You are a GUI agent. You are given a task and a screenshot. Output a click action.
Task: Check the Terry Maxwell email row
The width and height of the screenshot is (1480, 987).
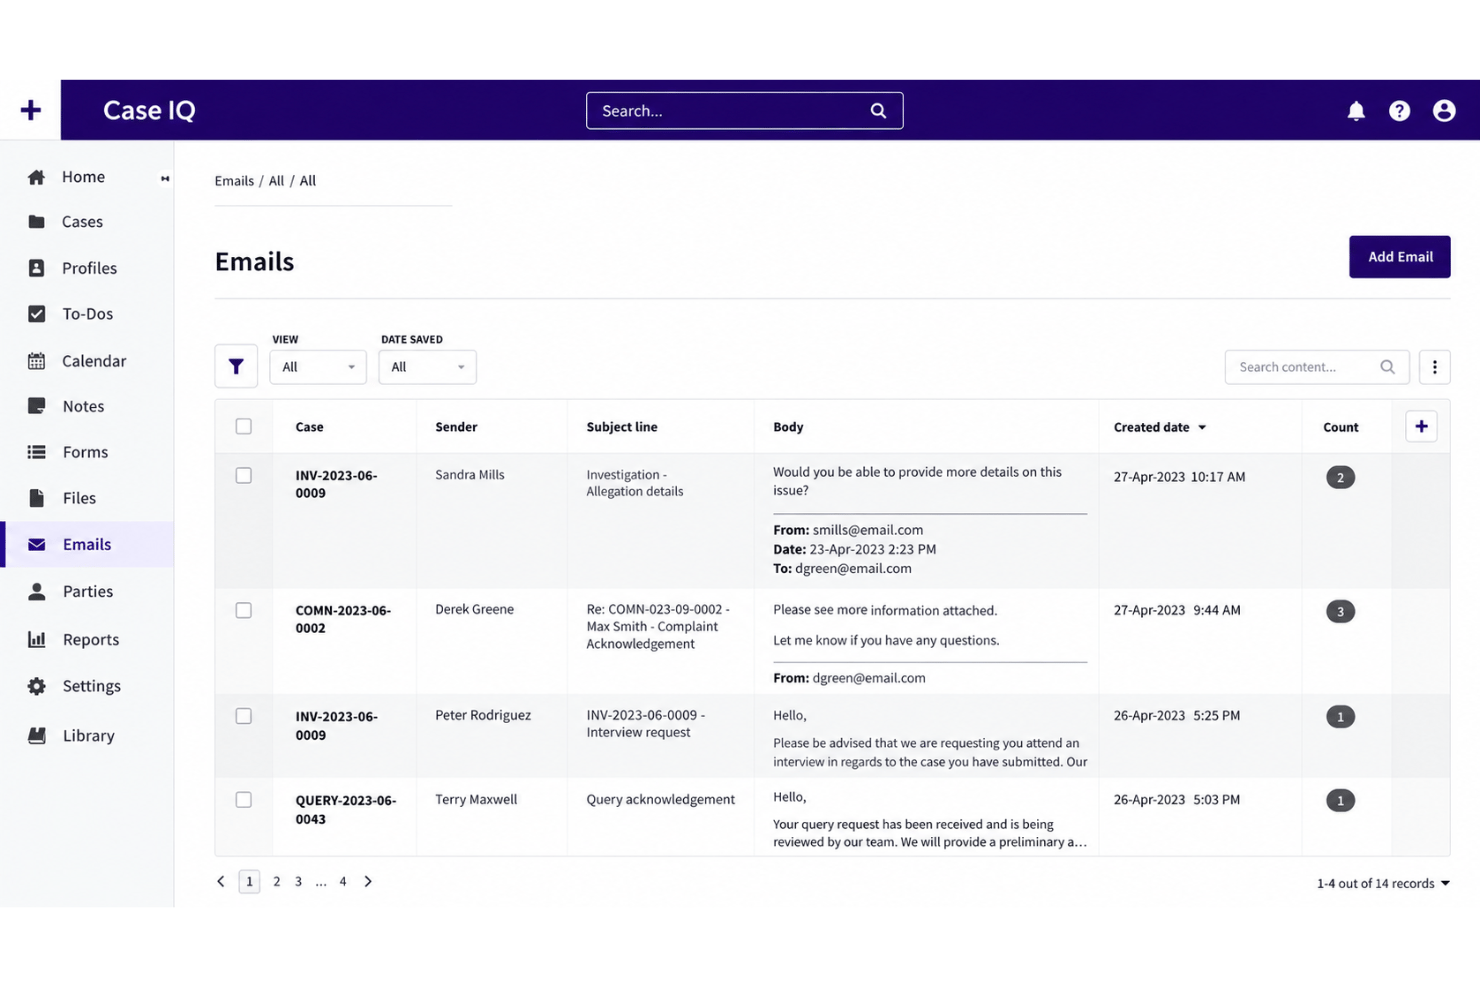pos(244,800)
